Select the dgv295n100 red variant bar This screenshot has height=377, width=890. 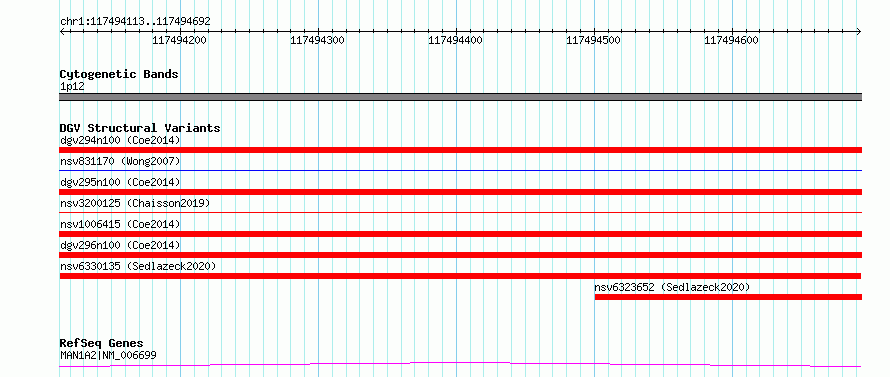[461, 192]
